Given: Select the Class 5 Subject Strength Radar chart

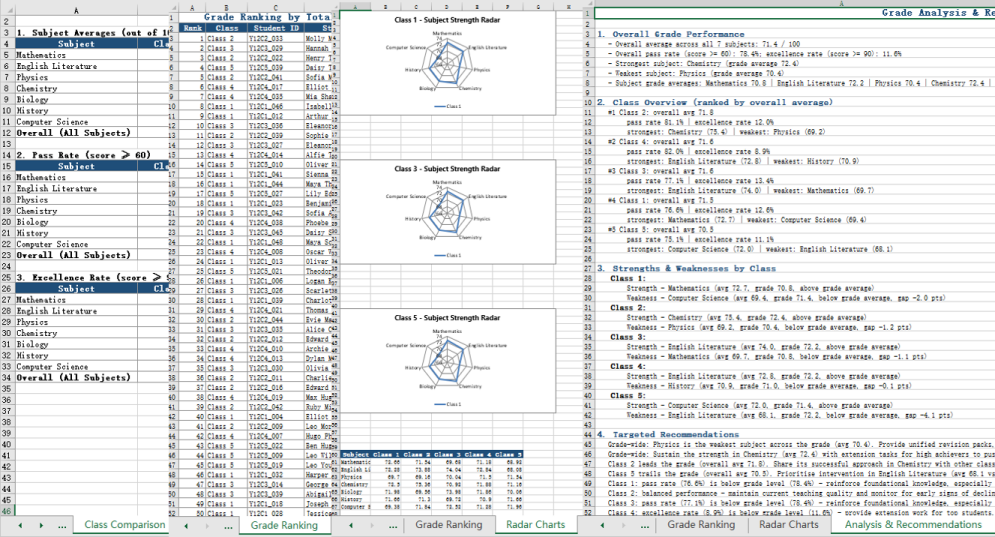Looking at the screenshot, I should [447, 361].
